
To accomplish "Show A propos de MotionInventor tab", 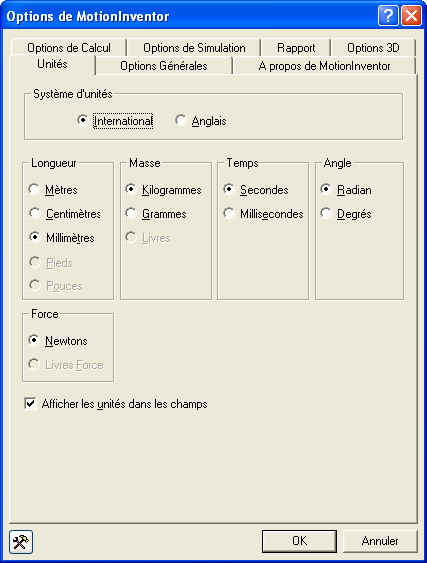I will [x=324, y=66].
